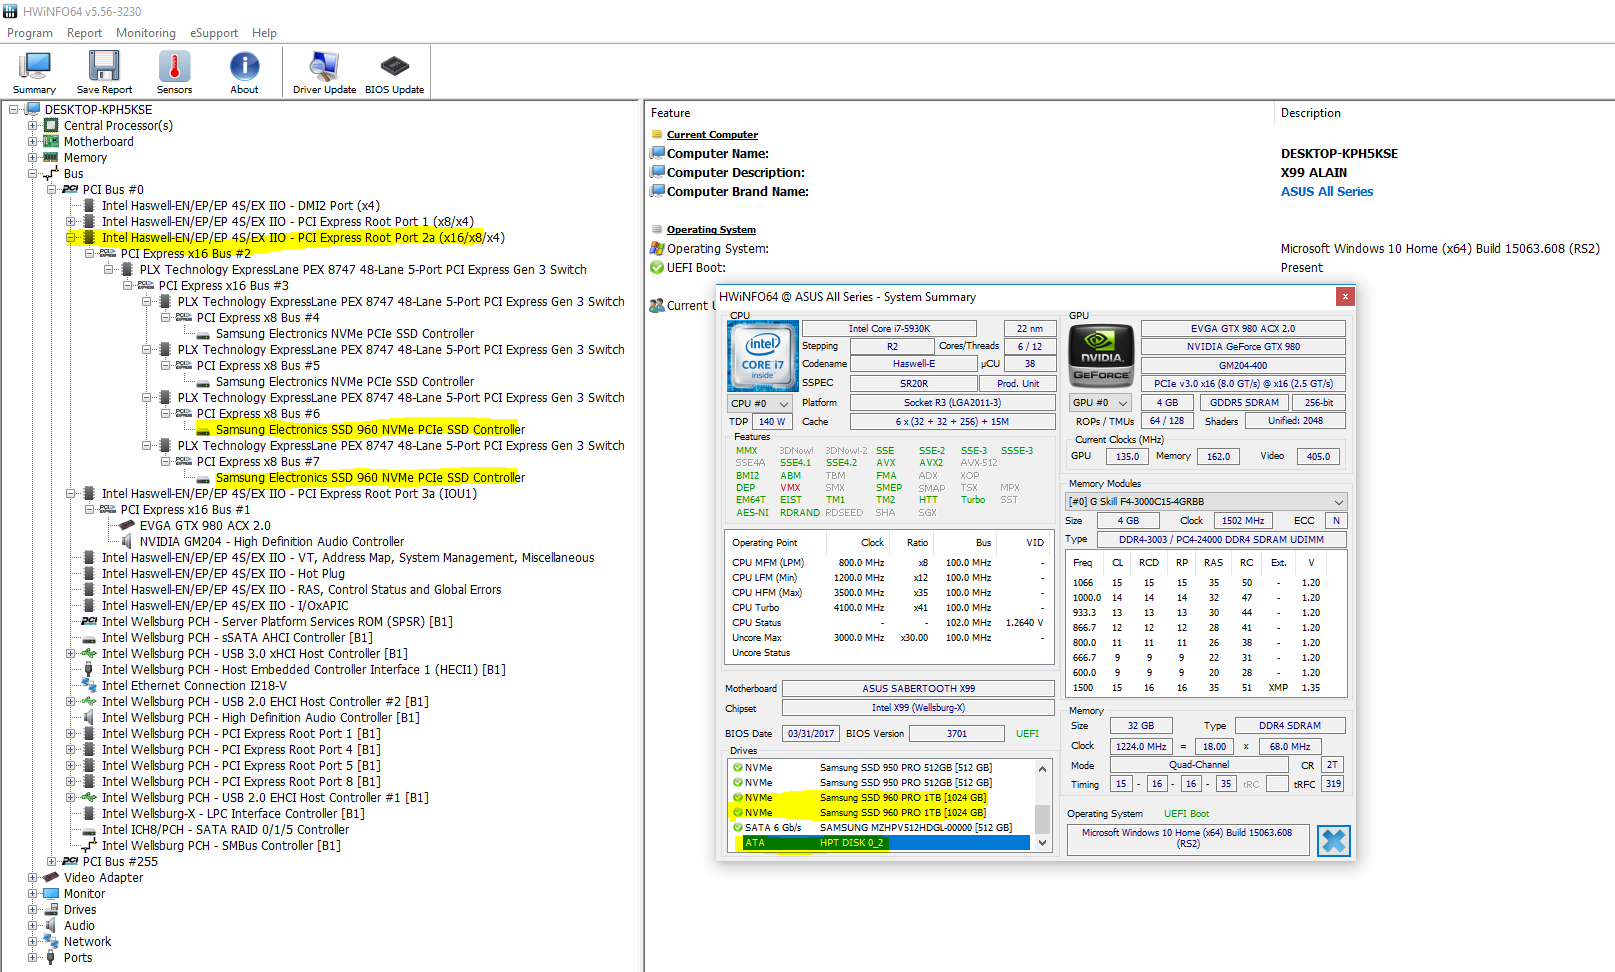Open the Monitoring menu
The image size is (1615, 972).
(x=146, y=33)
